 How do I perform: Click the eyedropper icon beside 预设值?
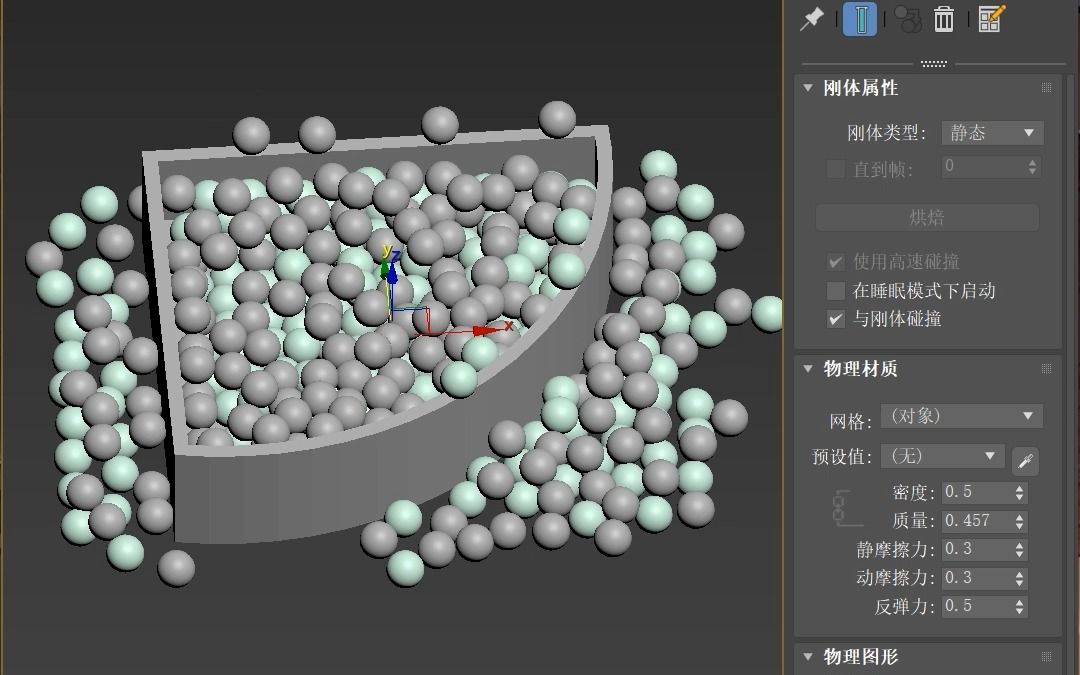point(1026,461)
